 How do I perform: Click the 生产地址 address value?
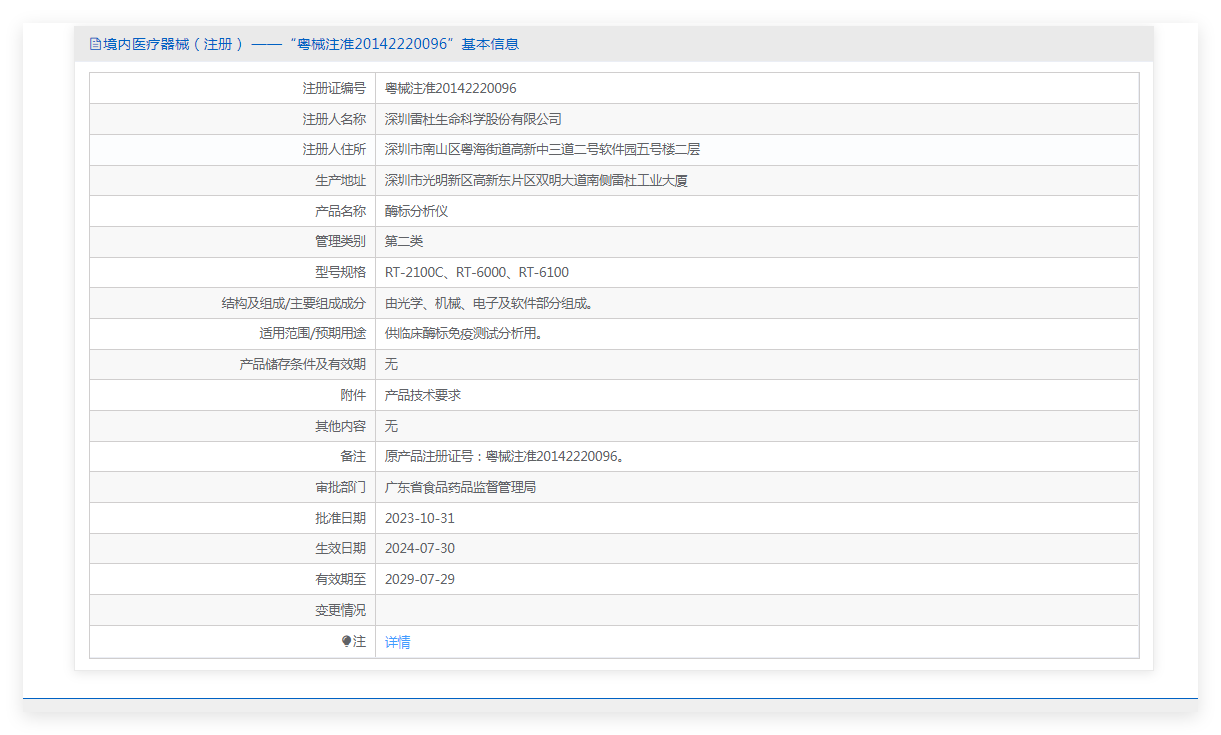point(536,181)
